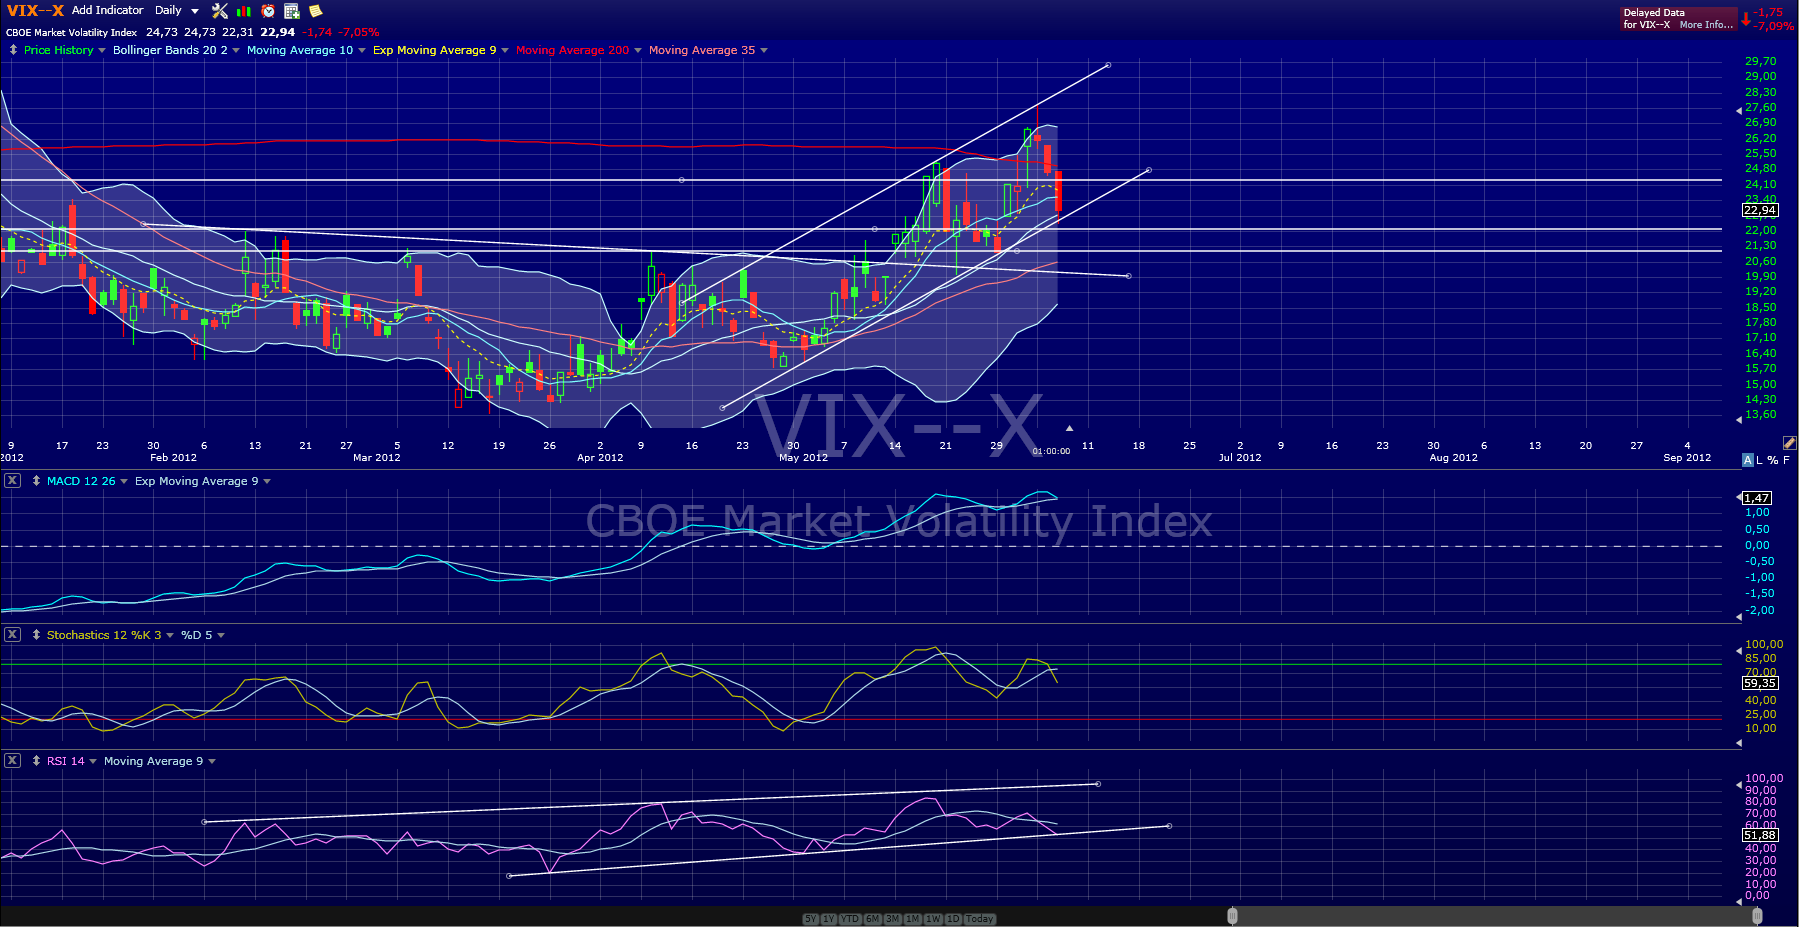Screen dimensions: 1799x927
Task: Expand Bollinger Bands 20 2 options
Action: click(236, 51)
